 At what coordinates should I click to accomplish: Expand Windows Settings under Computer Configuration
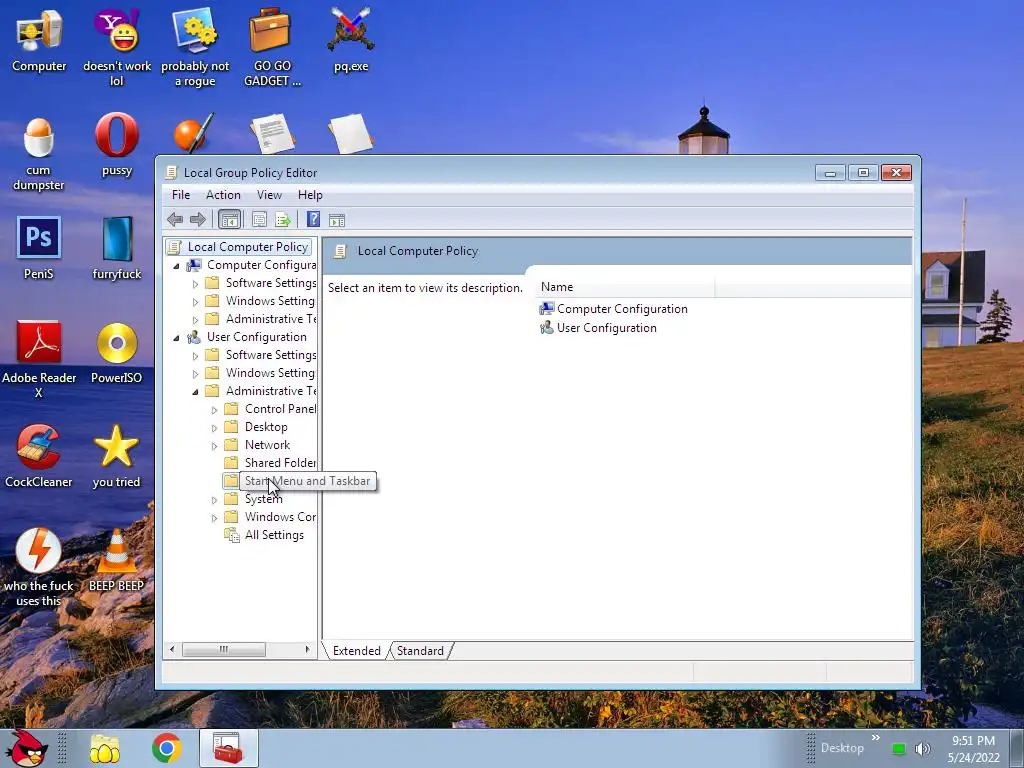coord(195,302)
